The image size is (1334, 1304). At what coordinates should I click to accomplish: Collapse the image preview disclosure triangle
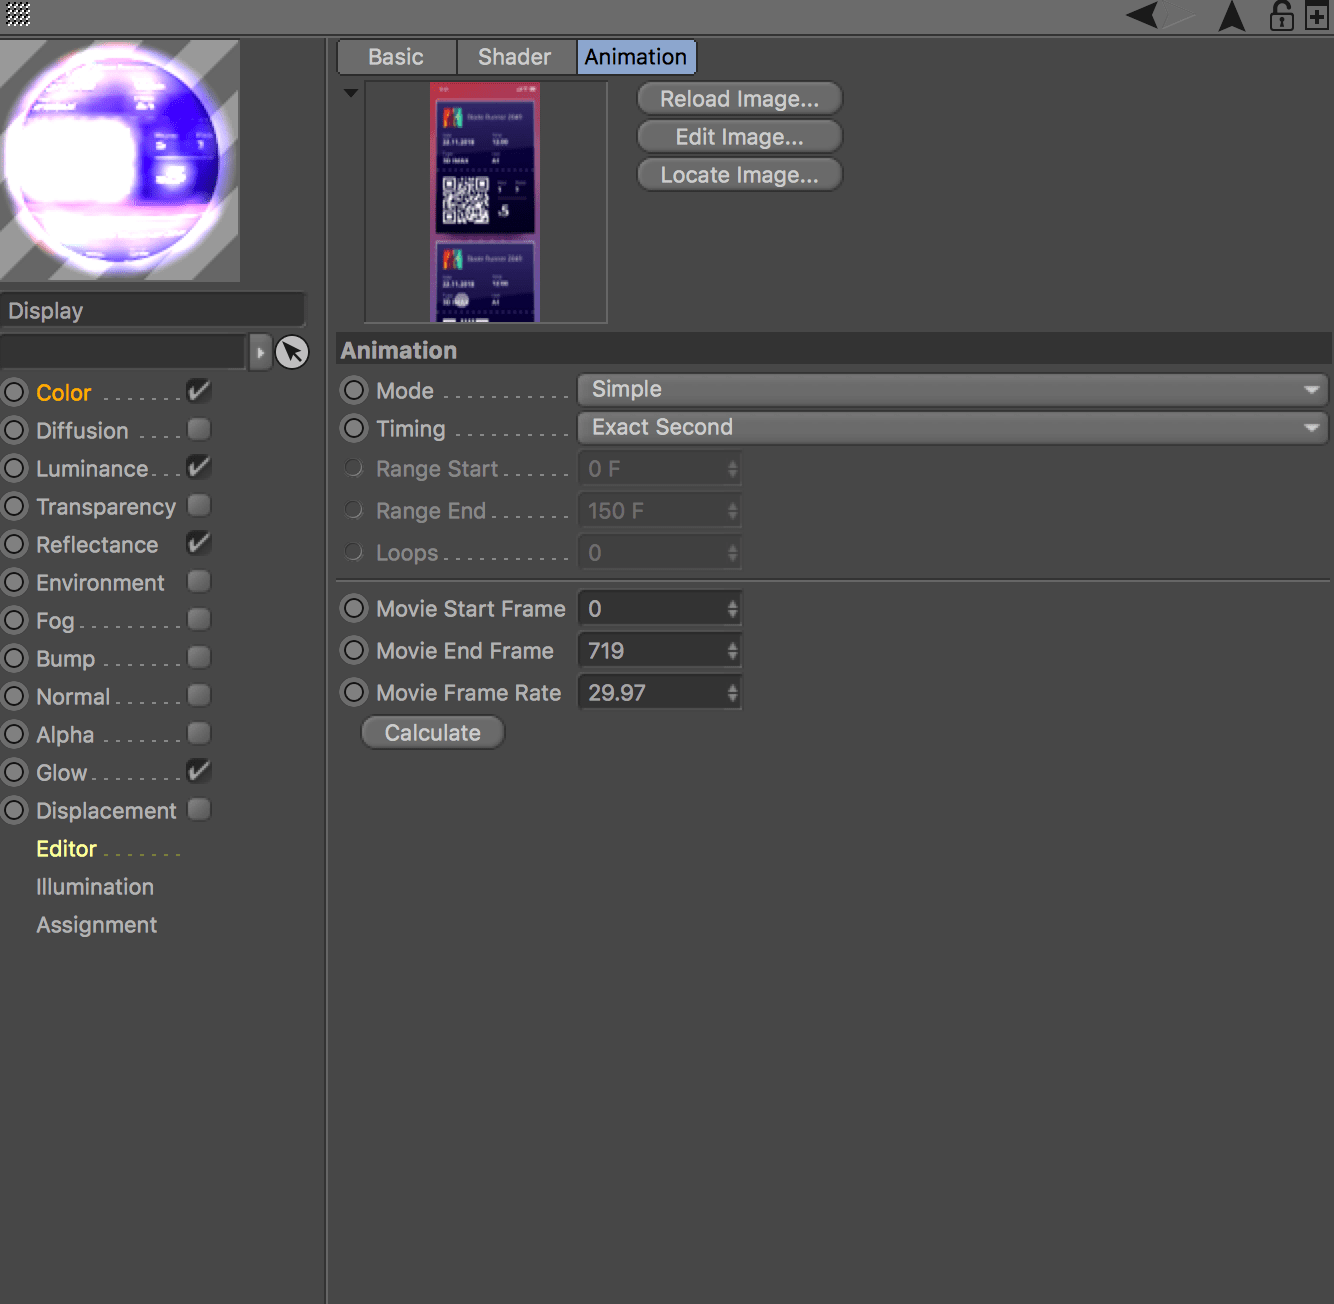pos(351,93)
